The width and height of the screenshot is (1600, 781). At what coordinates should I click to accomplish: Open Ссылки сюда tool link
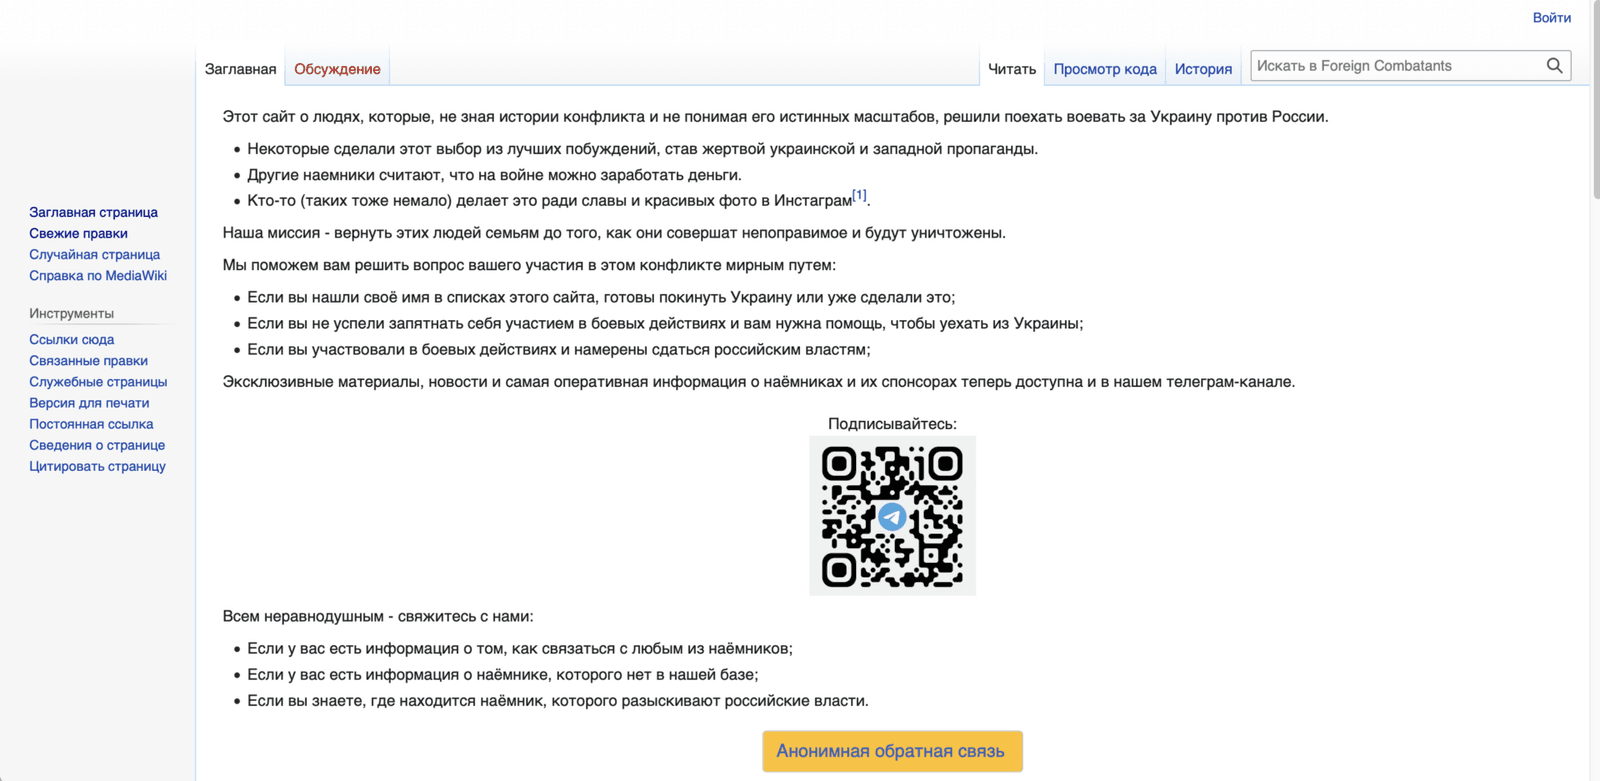tap(71, 339)
